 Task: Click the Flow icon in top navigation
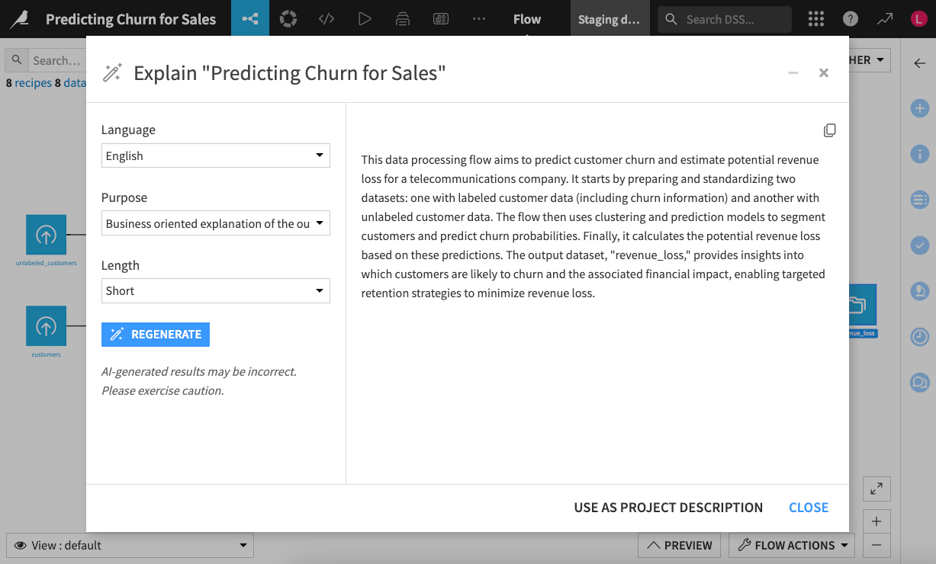point(250,18)
